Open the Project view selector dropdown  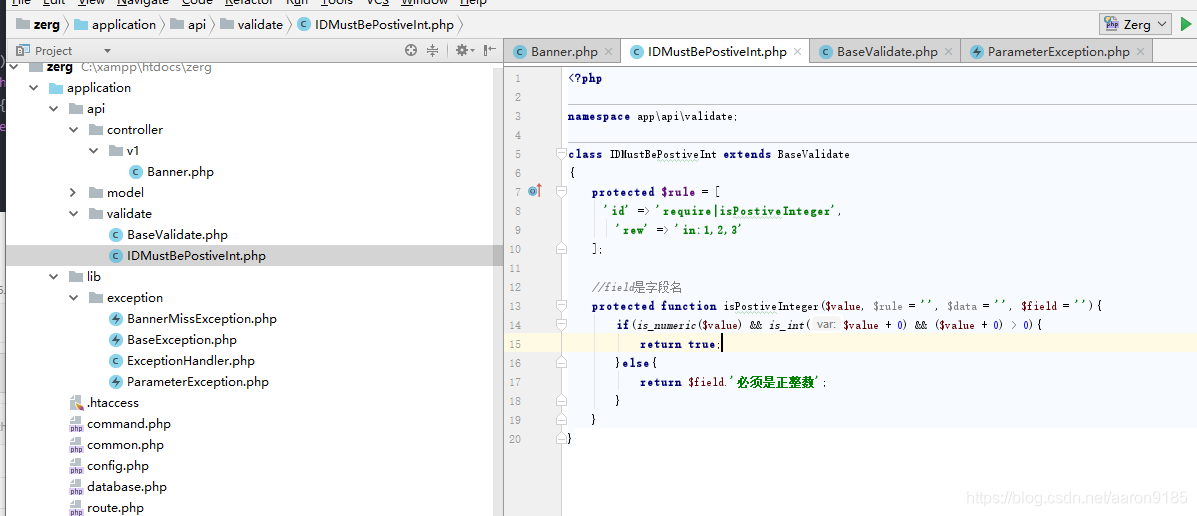(107, 51)
